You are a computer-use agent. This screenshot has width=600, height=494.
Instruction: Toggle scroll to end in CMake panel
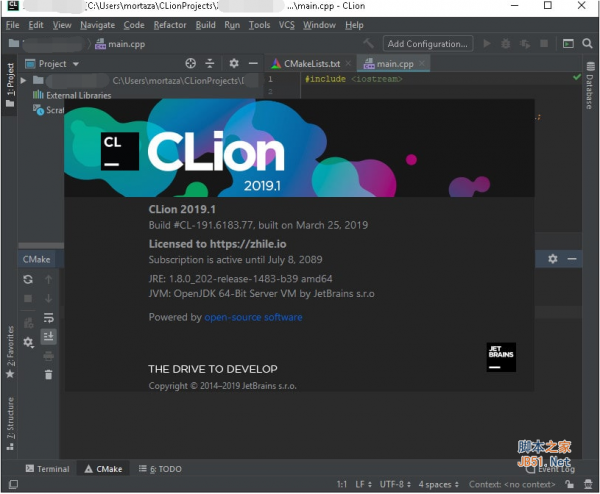(49, 337)
